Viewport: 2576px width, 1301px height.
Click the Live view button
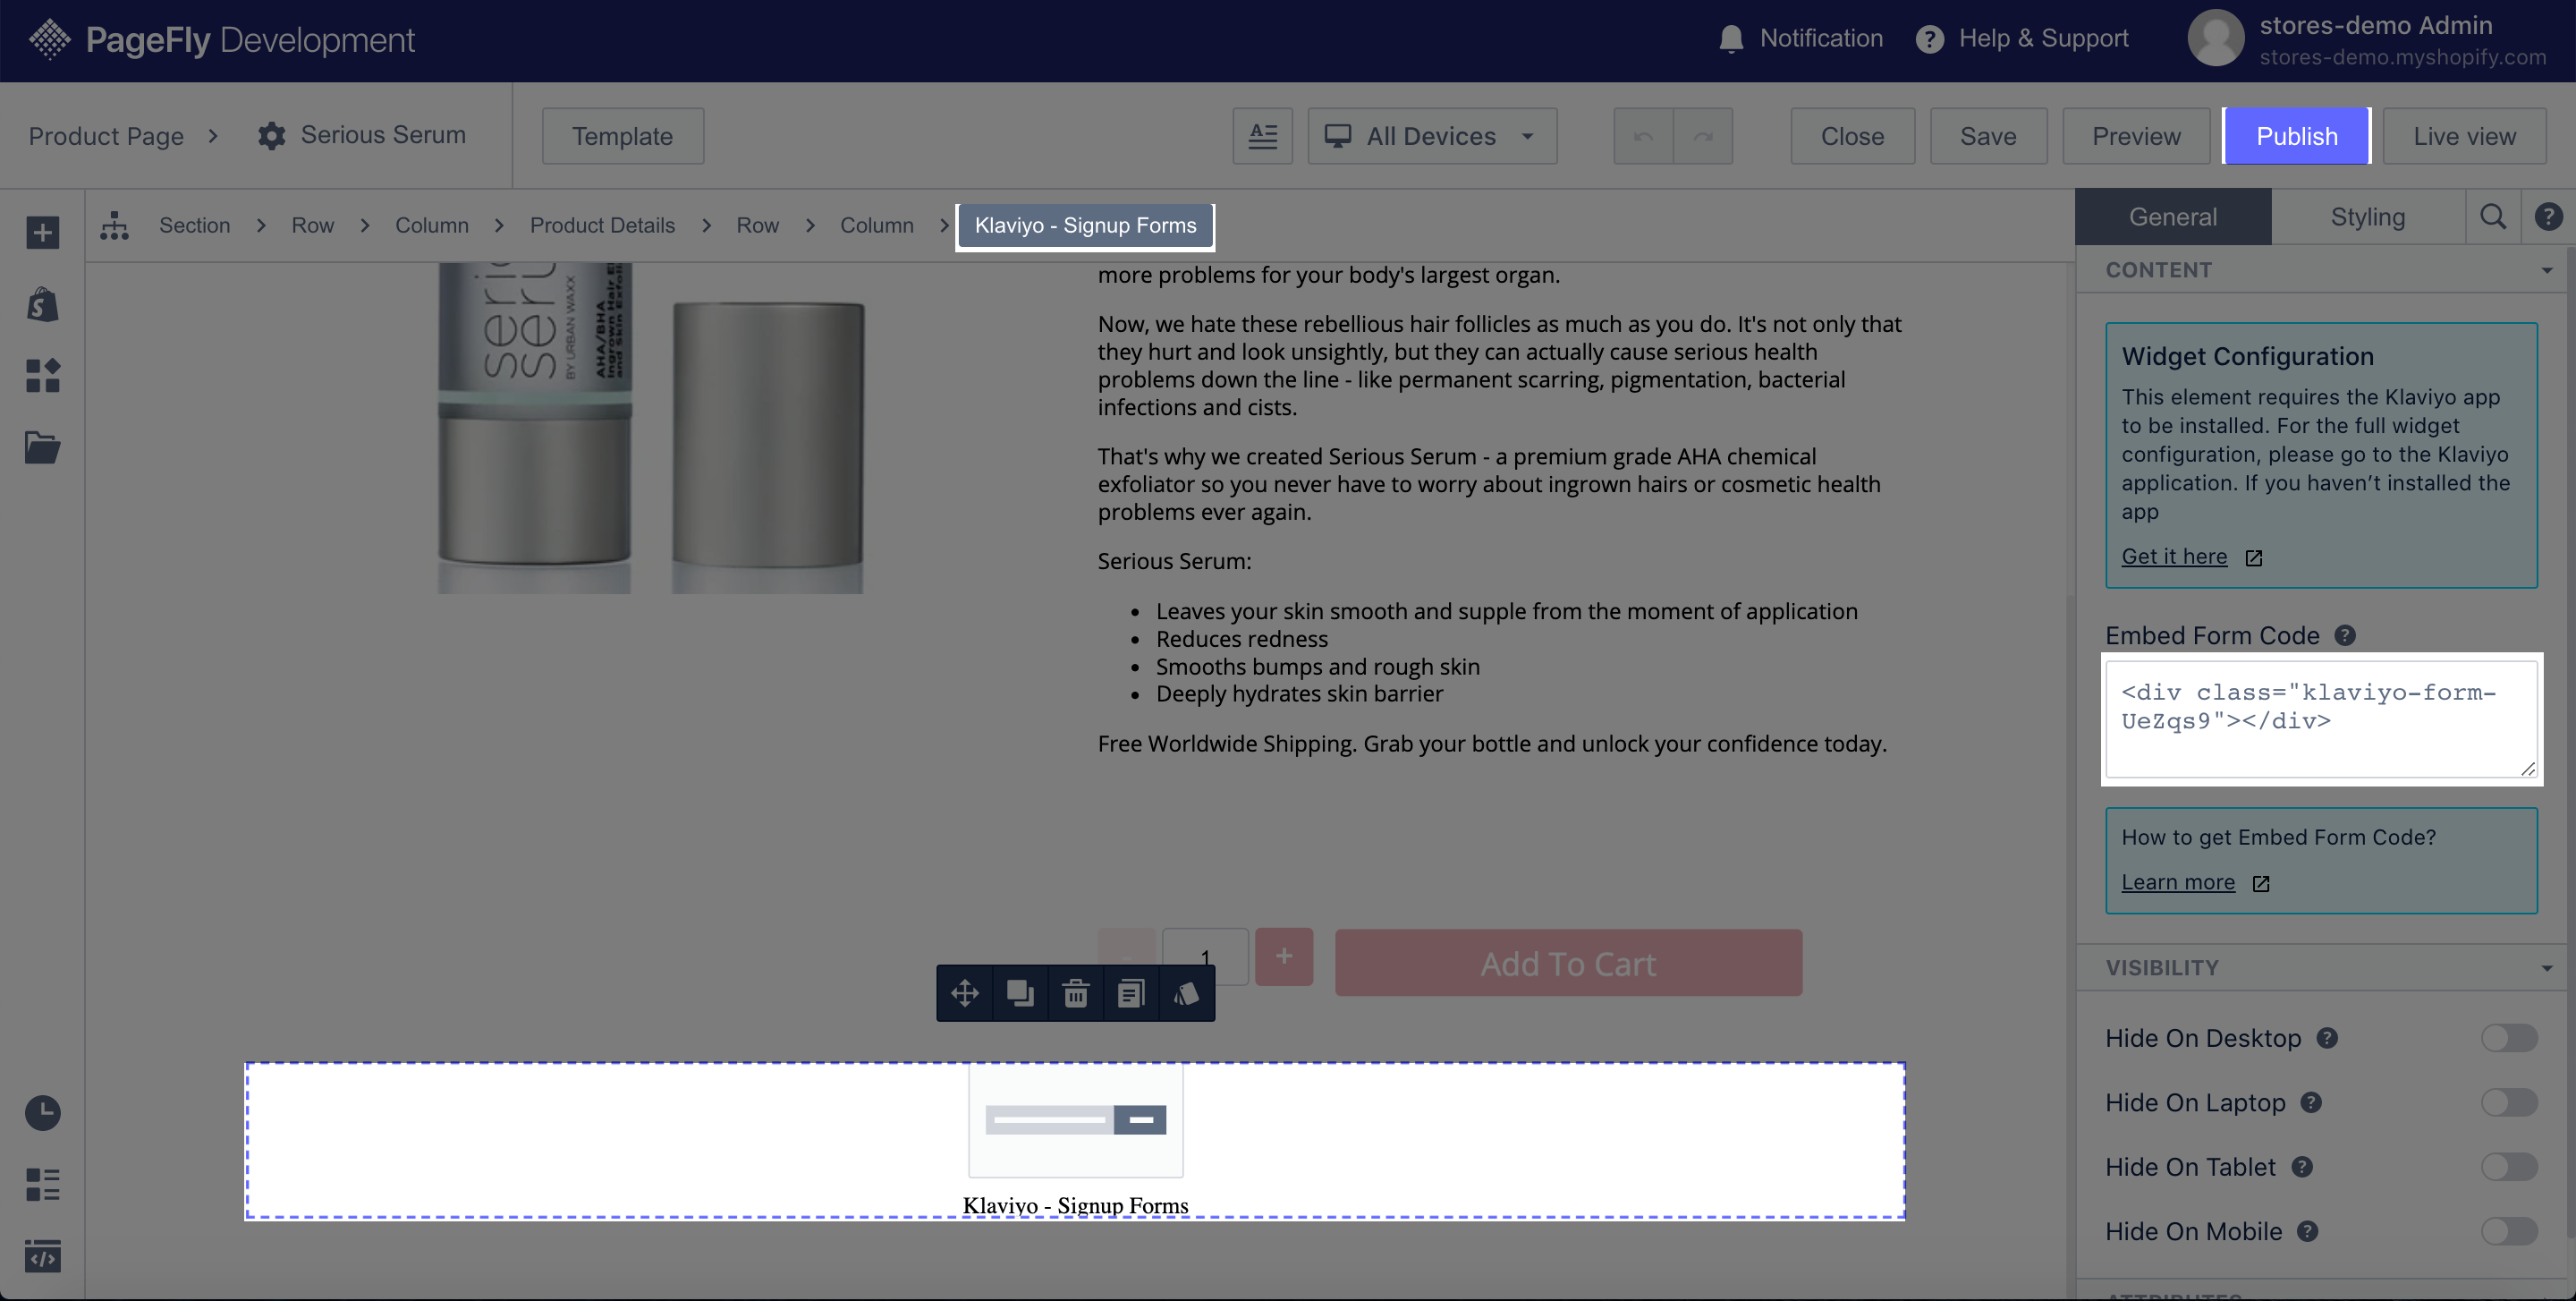[2464, 136]
